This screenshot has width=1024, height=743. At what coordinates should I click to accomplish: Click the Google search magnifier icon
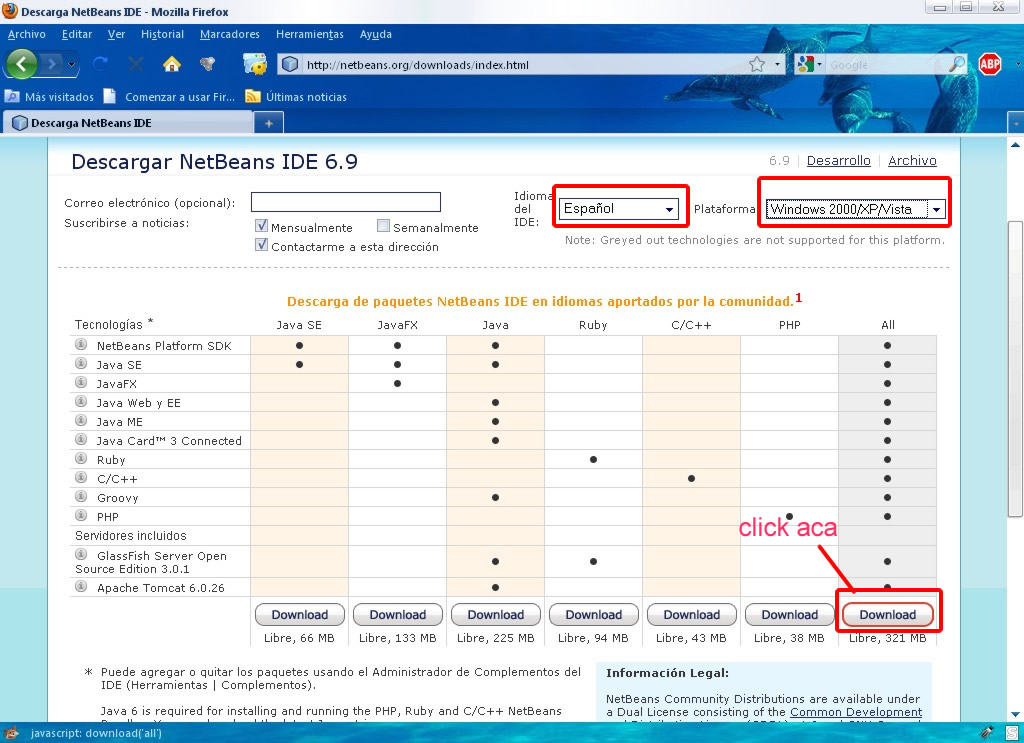959,63
